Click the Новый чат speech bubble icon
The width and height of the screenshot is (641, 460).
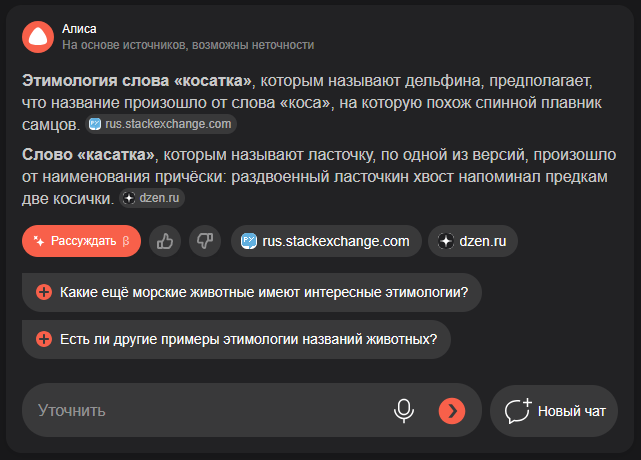518,411
